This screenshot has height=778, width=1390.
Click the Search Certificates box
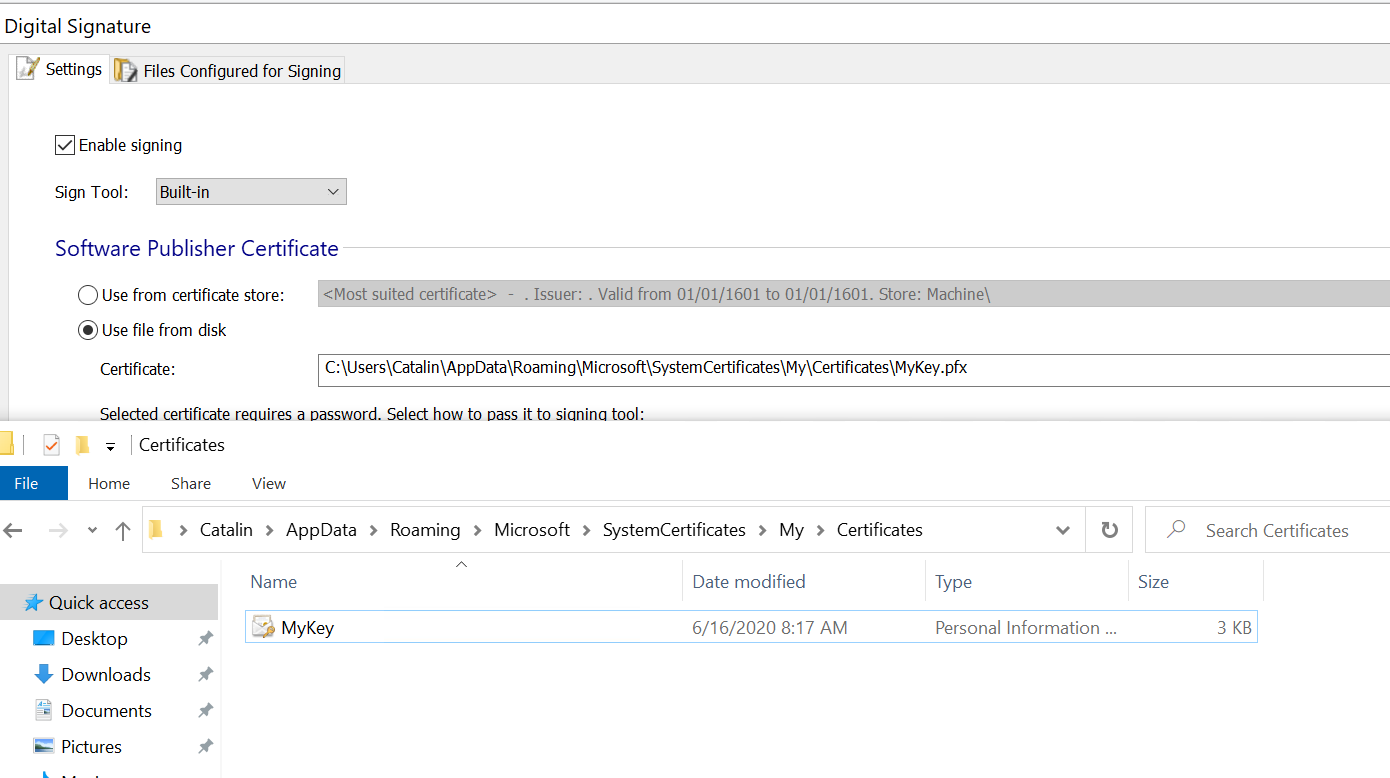[x=1268, y=530]
